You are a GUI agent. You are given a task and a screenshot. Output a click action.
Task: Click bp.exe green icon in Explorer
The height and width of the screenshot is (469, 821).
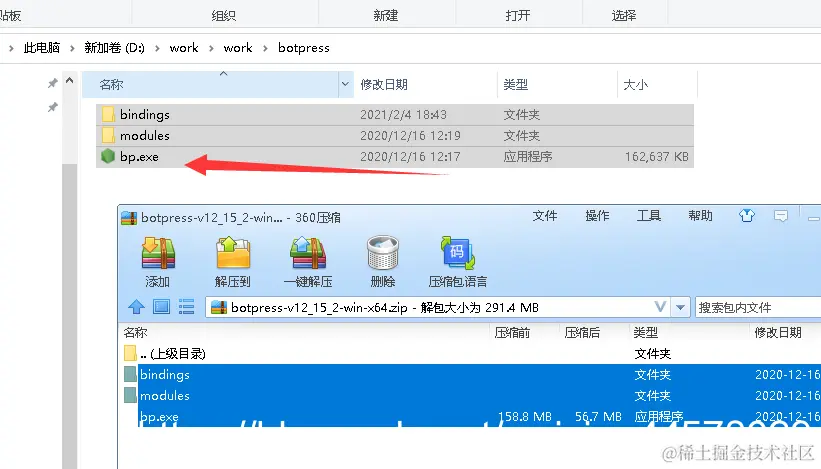108,156
